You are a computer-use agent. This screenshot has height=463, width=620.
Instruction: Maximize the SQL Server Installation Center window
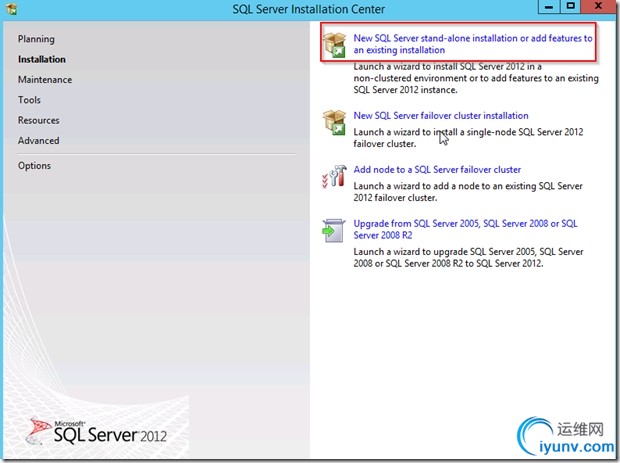click(571, 7)
